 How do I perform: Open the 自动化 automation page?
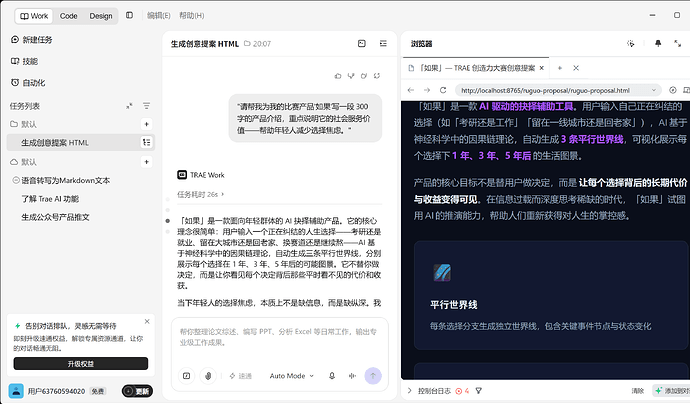(x=28, y=83)
